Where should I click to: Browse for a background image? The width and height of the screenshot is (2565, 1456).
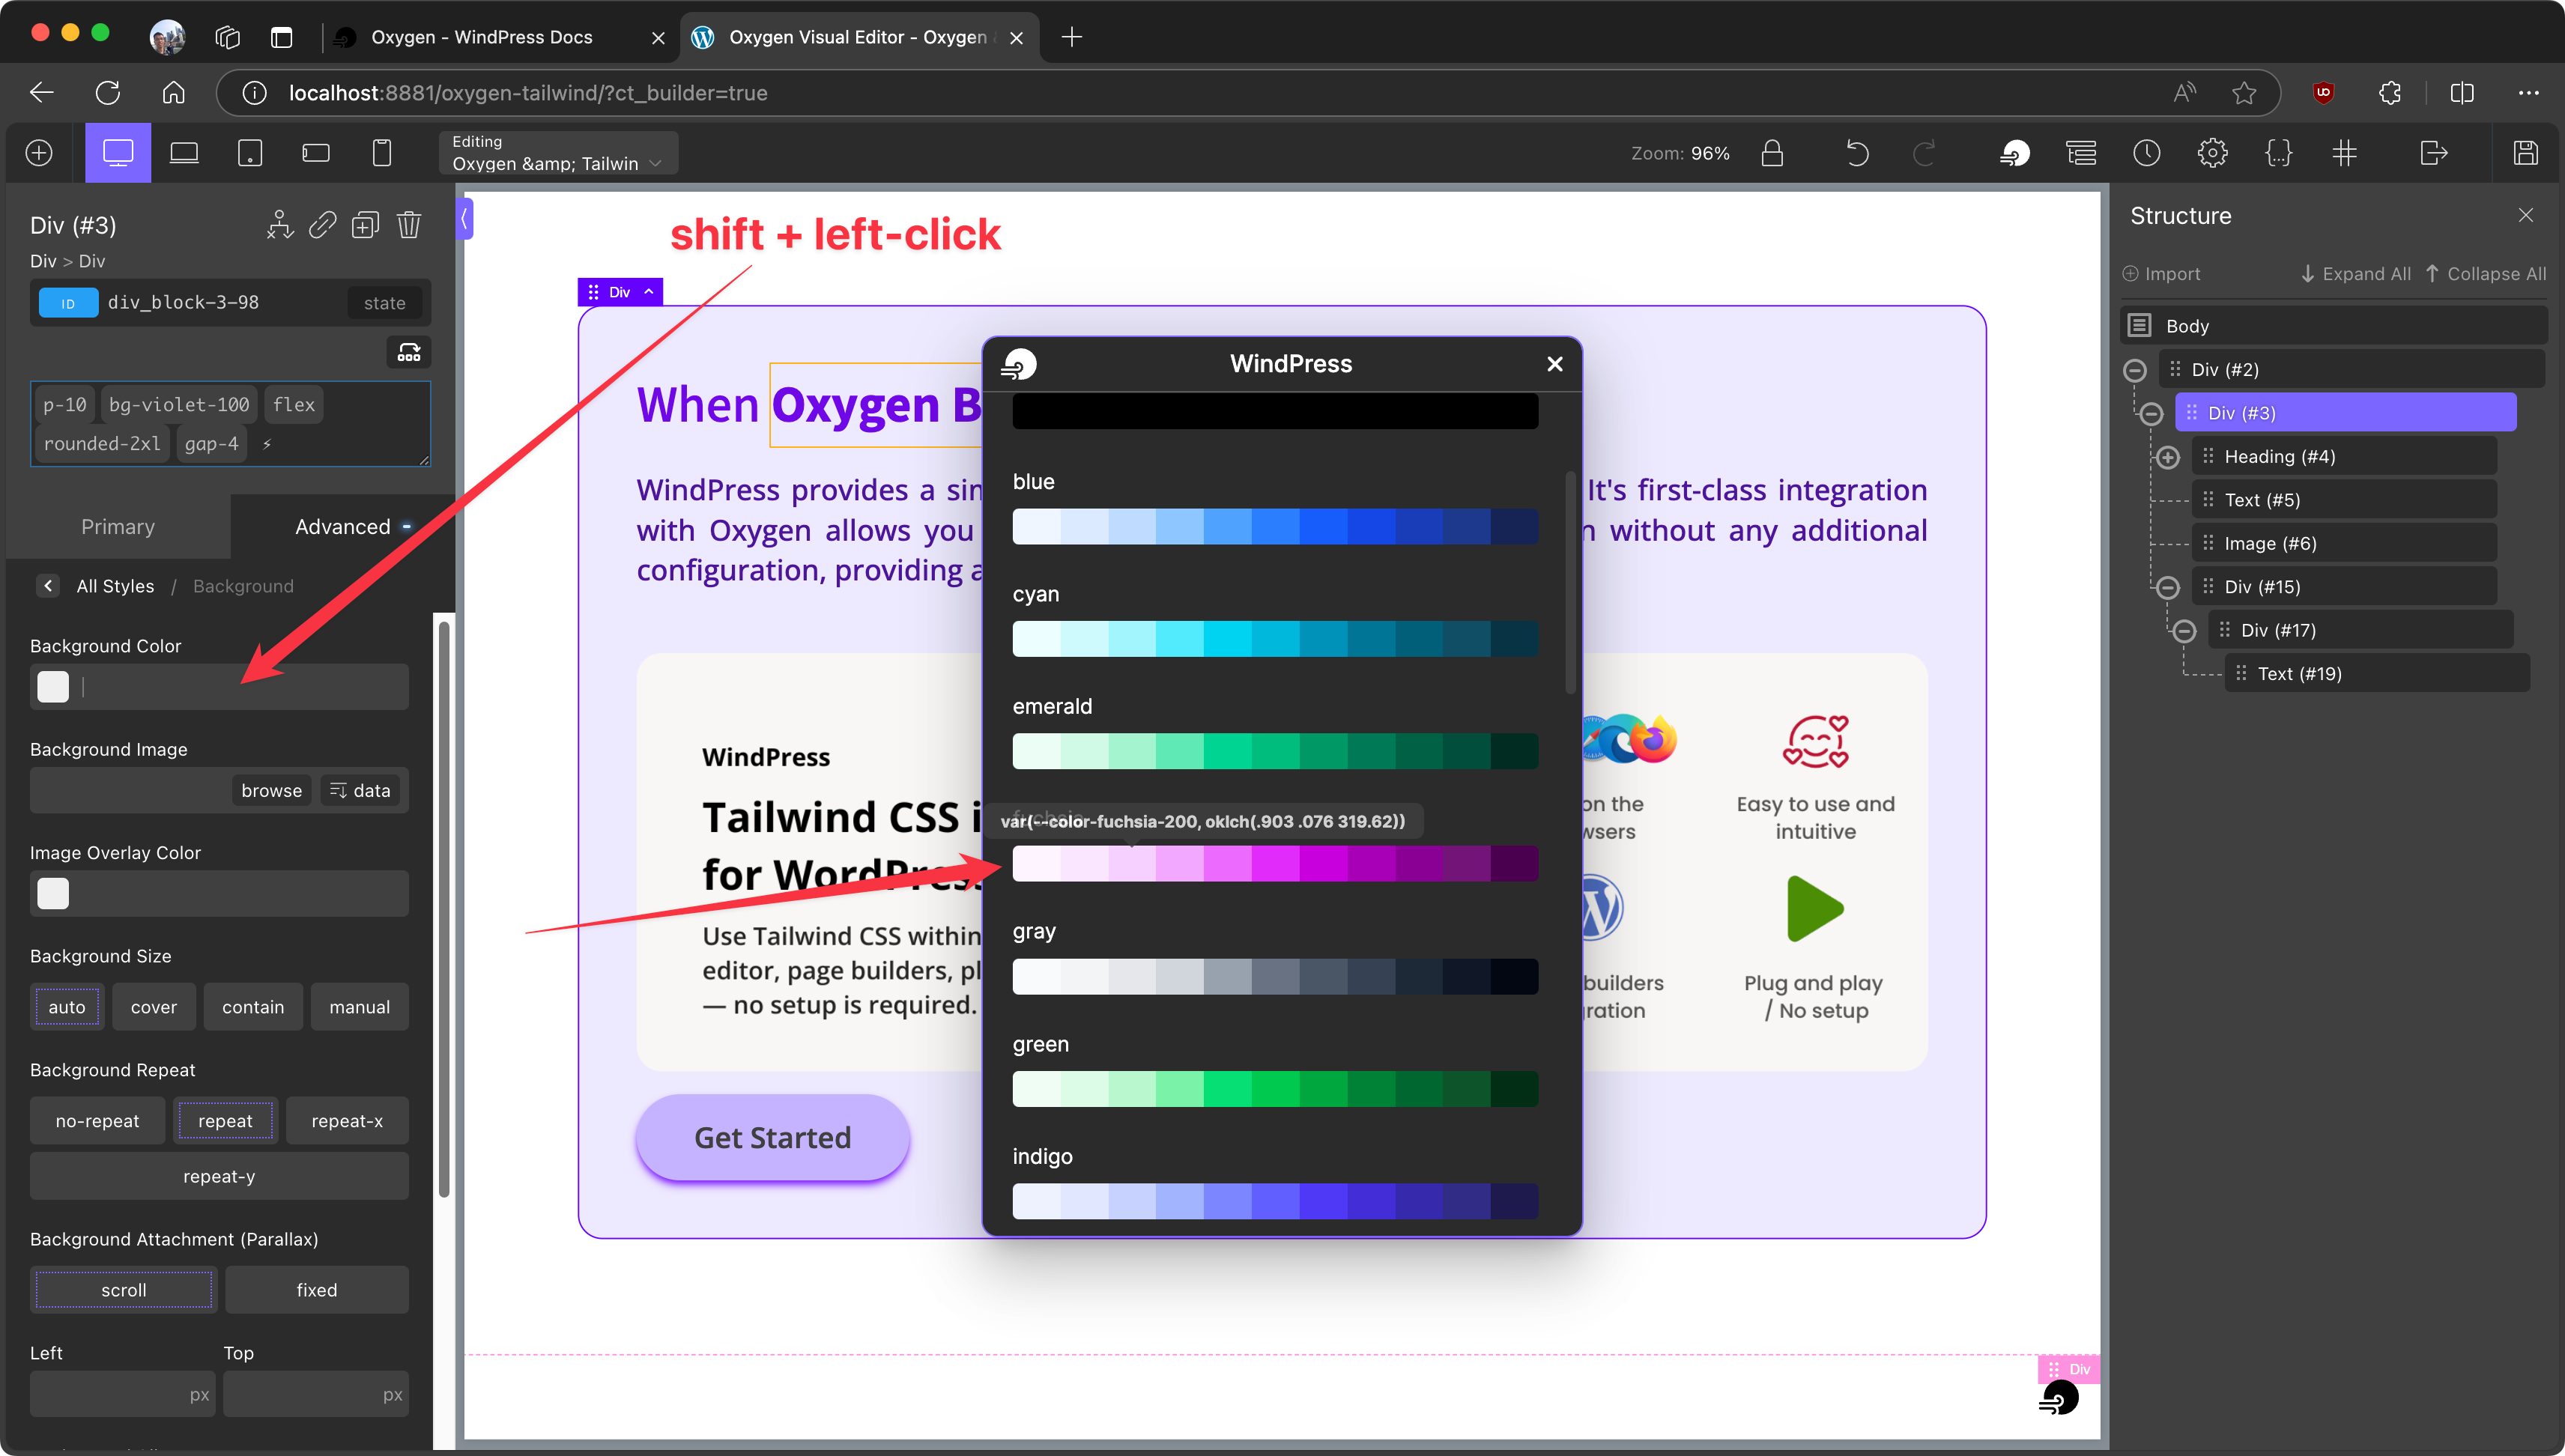[x=270, y=790]
